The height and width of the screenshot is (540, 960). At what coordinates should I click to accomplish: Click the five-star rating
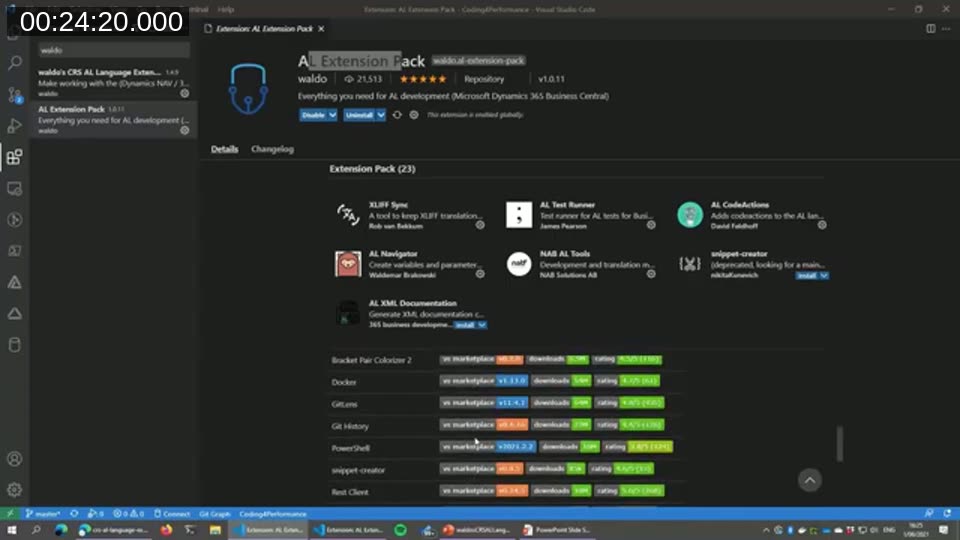coord(423,79)
